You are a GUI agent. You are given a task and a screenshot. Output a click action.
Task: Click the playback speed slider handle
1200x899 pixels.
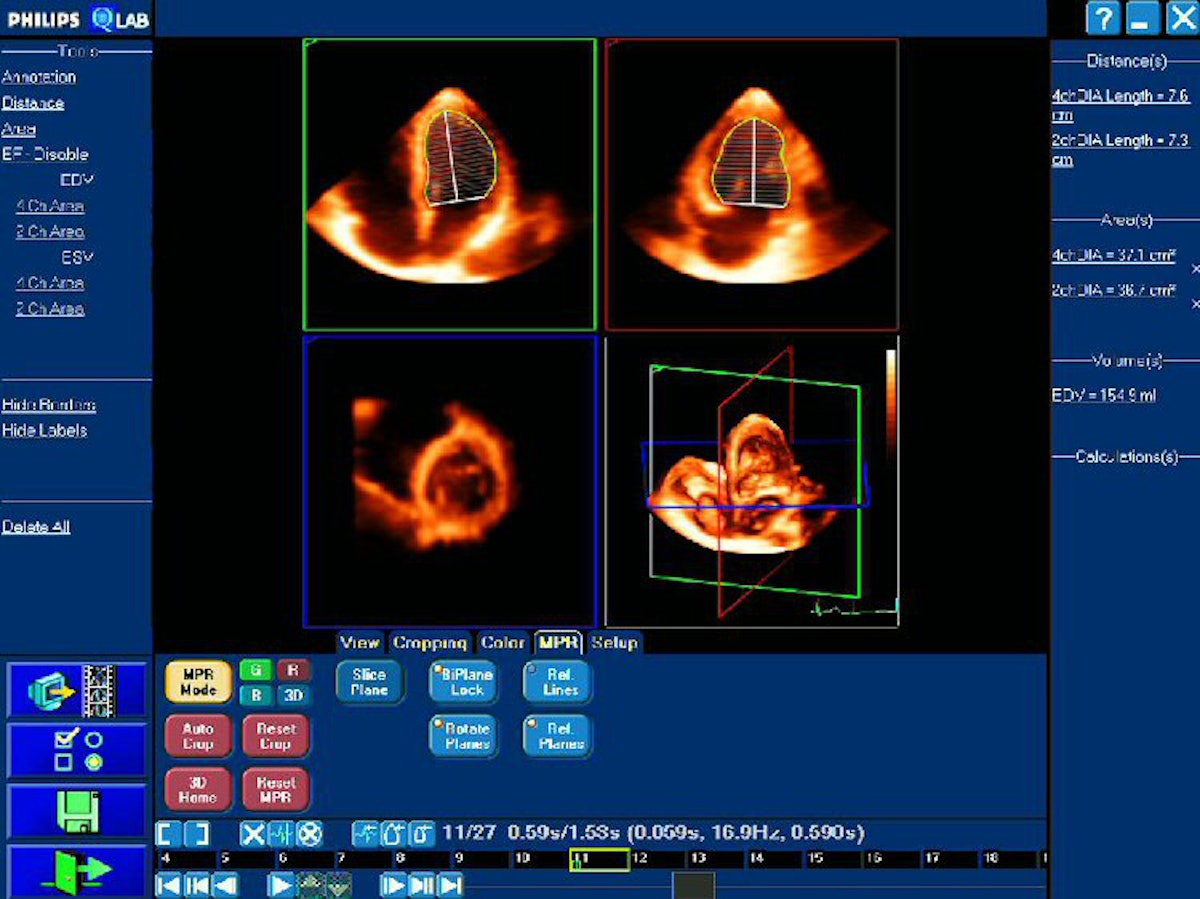[x=693, y=885]
